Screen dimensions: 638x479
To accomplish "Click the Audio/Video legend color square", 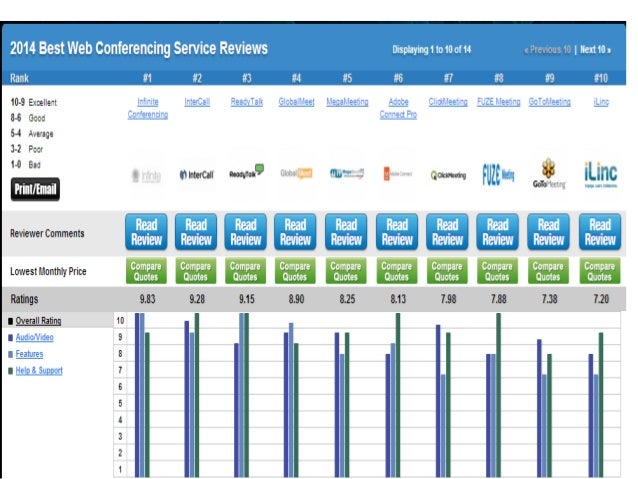I will (x=11, y=338).
